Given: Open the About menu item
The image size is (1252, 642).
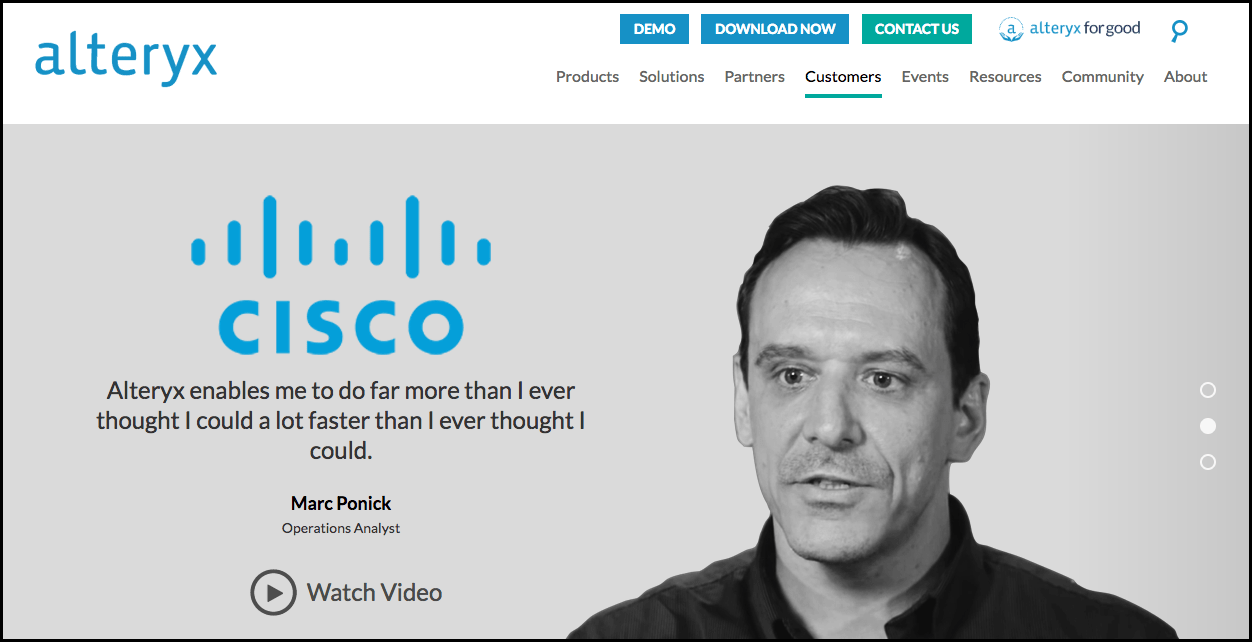Looking at the screenshot, I should 1186,77.
